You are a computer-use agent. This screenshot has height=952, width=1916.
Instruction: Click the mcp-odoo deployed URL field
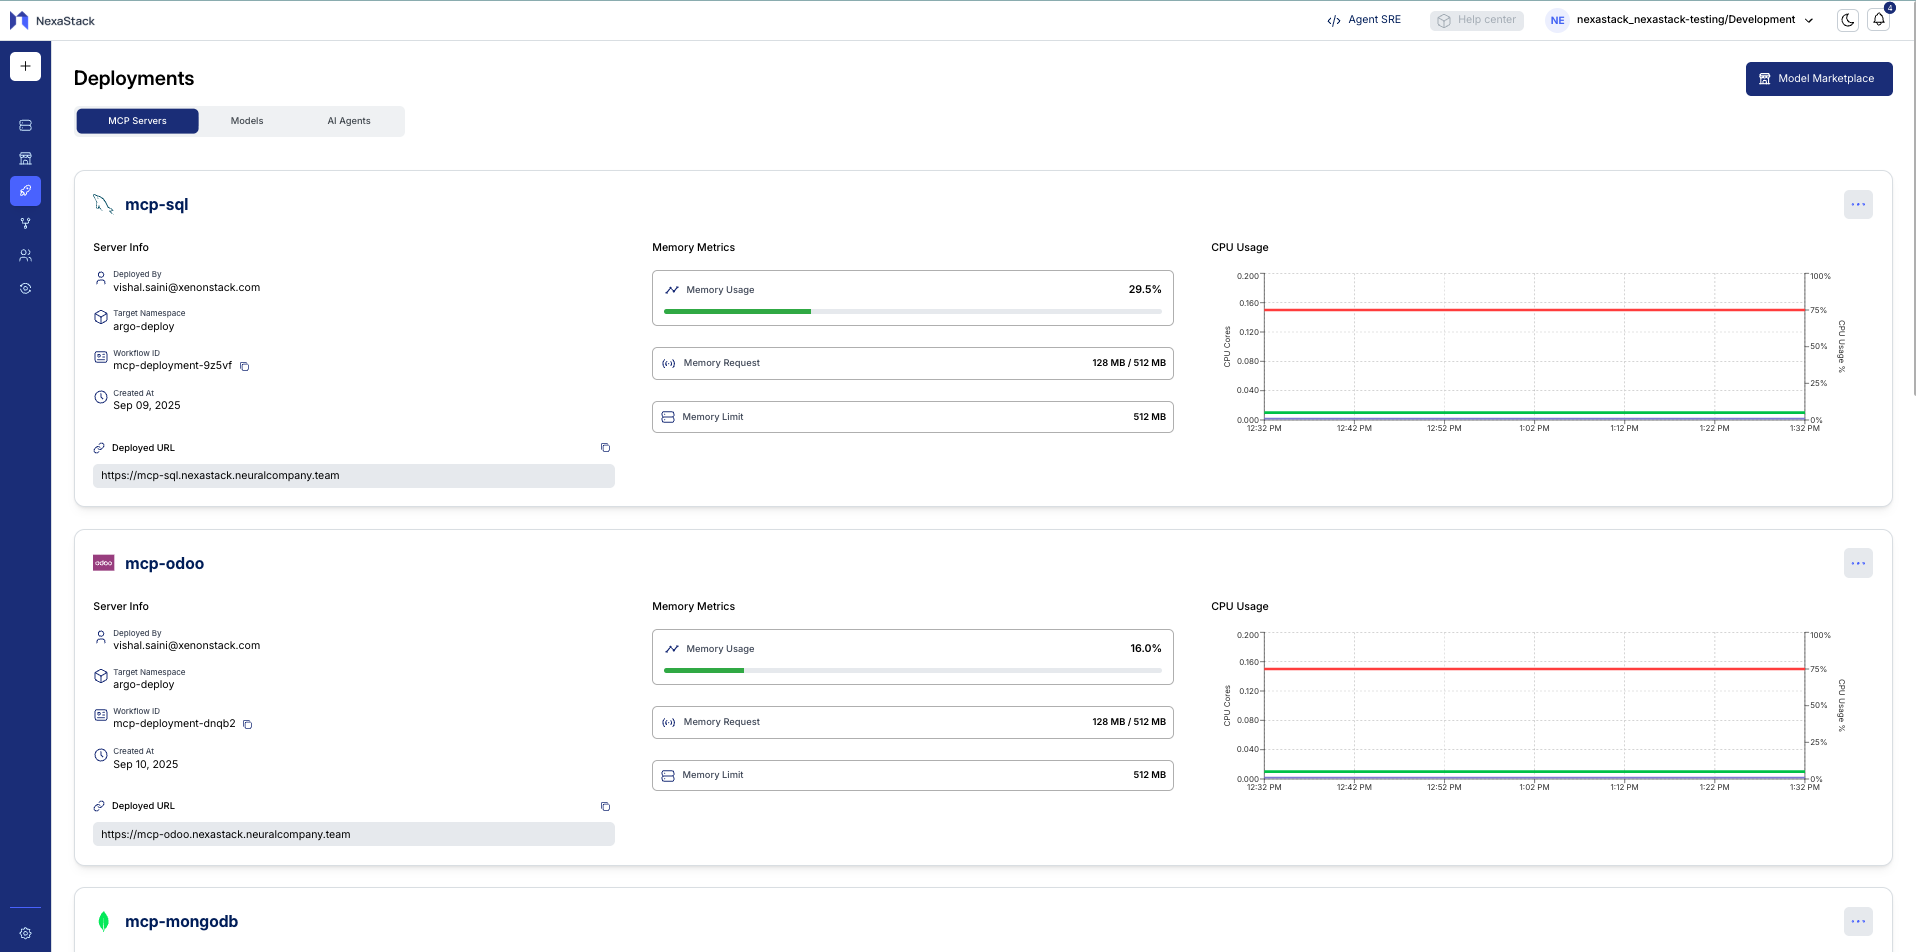pos(353,834)
